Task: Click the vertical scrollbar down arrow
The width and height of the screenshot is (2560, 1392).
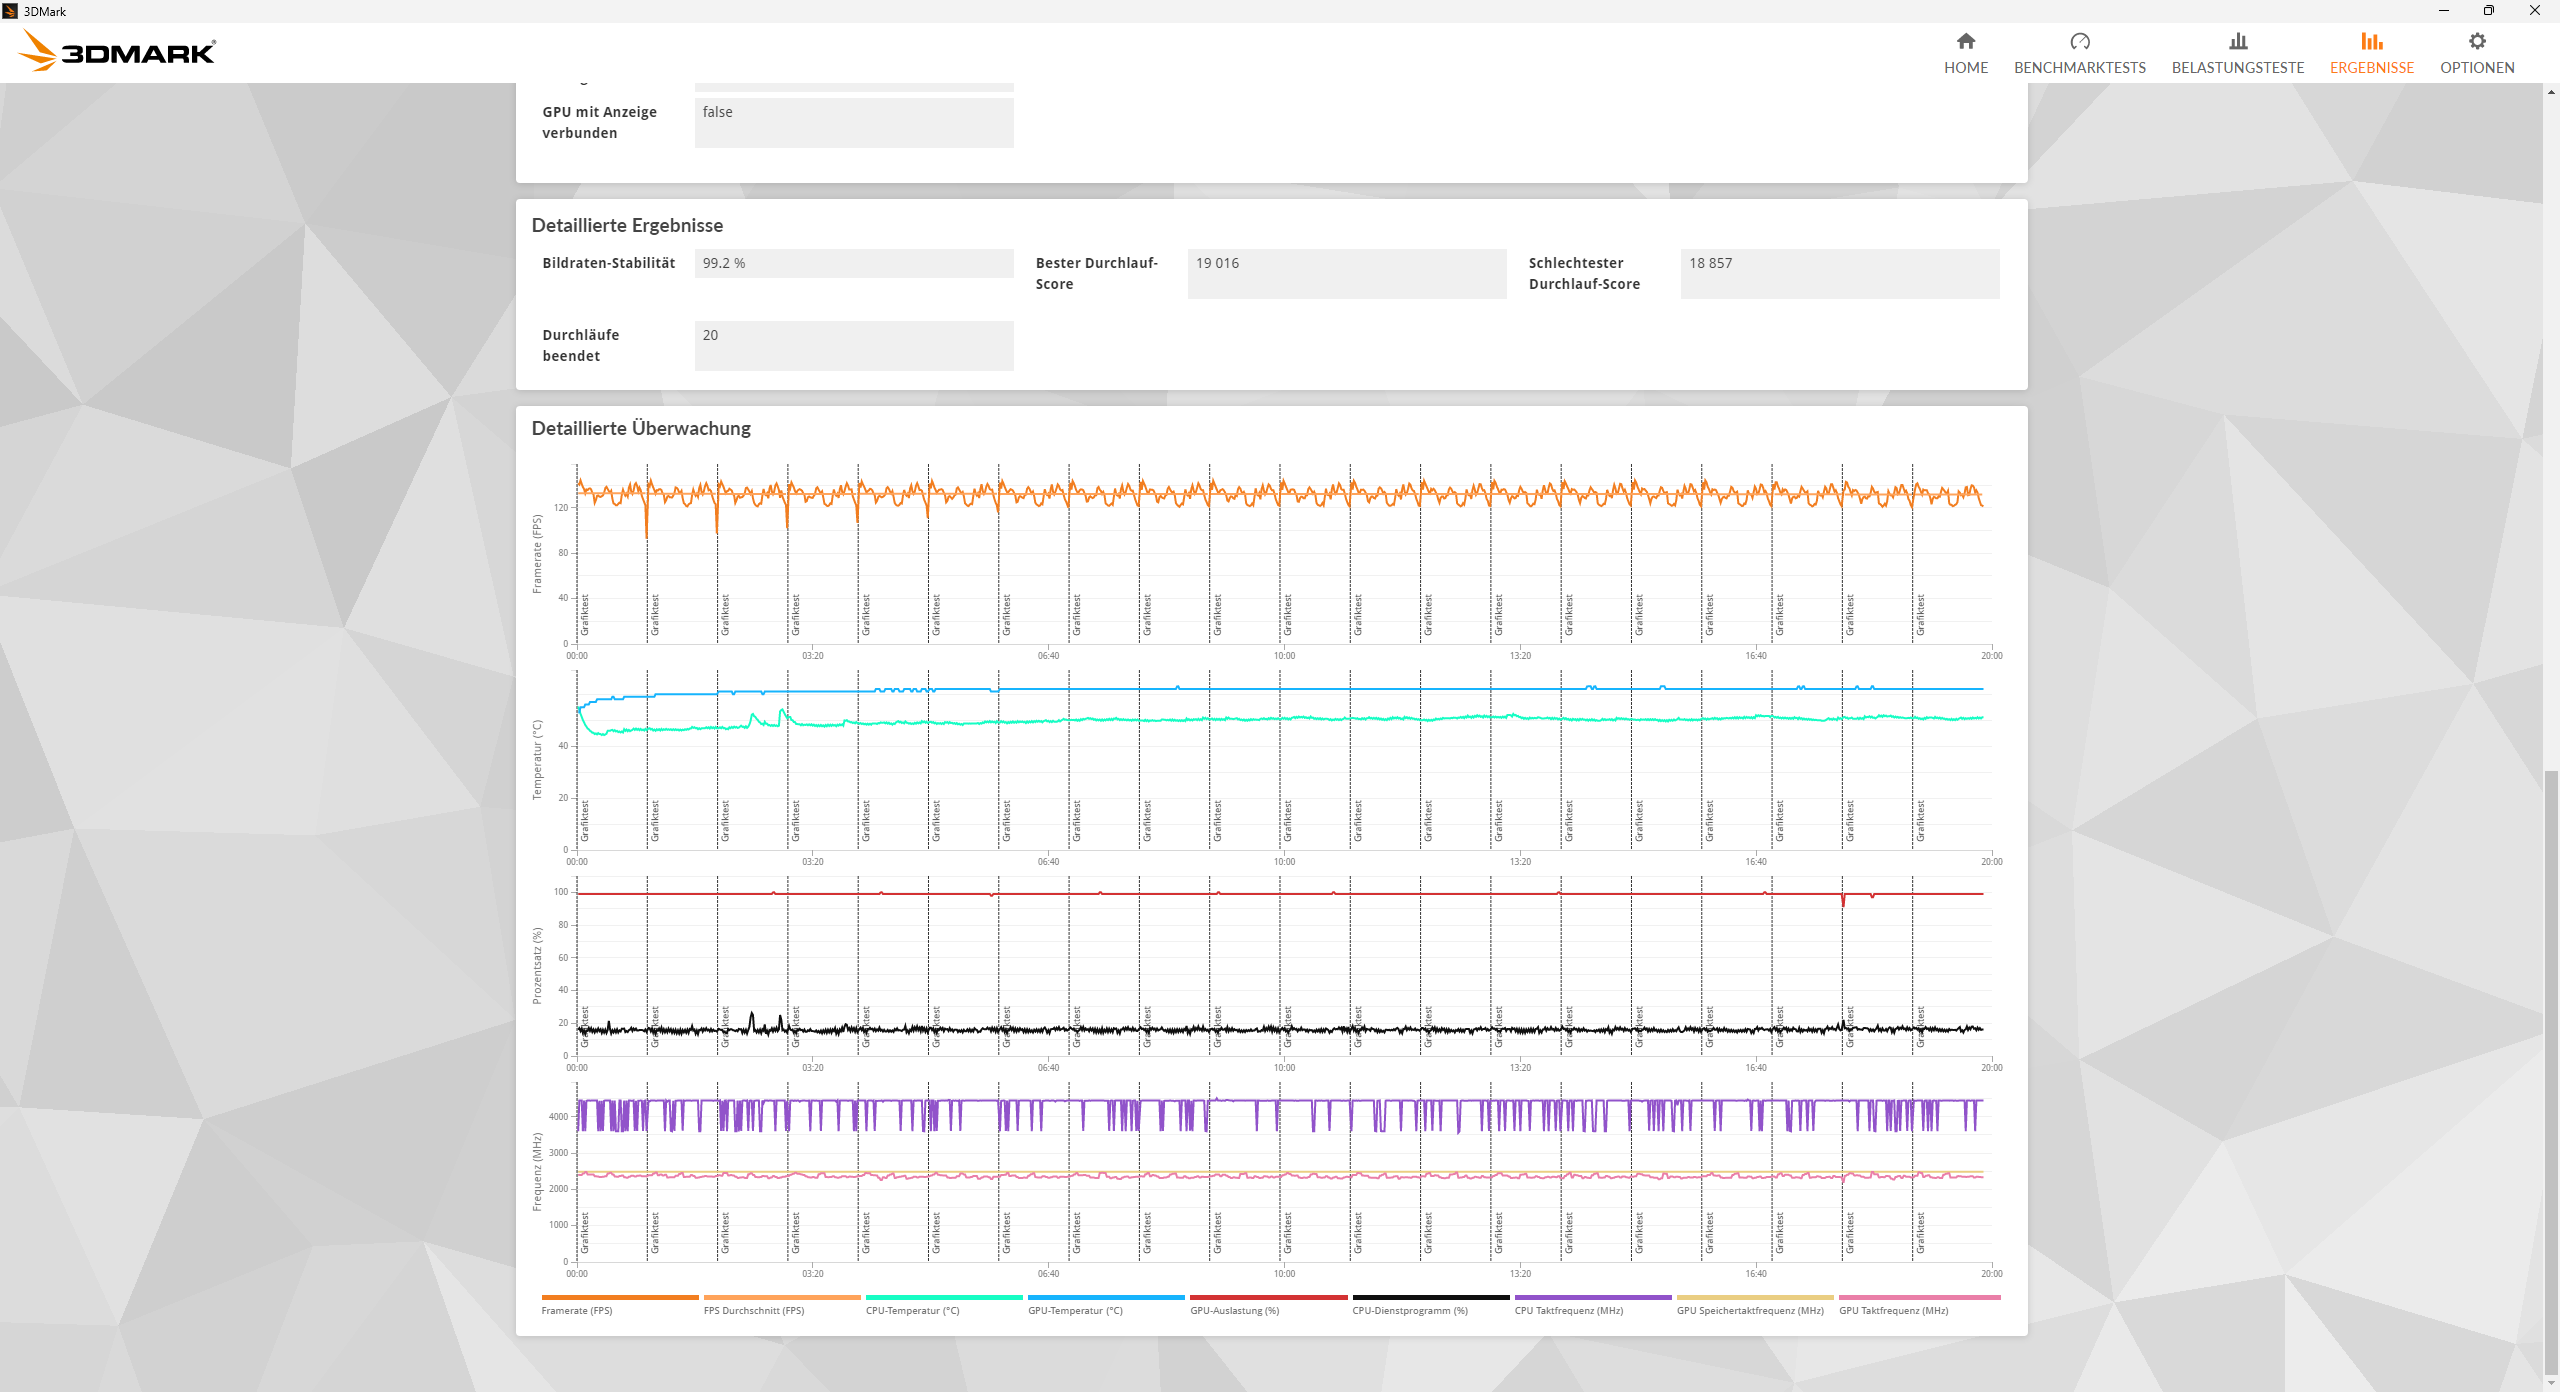Action: coord(2551,1383)
